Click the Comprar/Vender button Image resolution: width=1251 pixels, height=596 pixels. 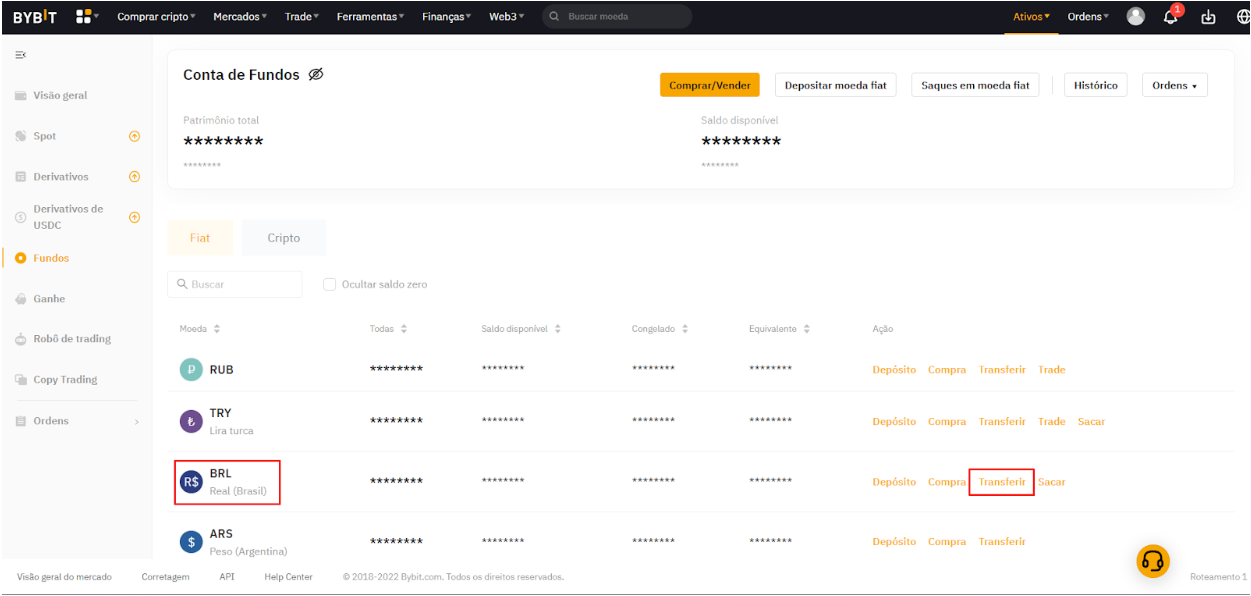coord(709,86)
